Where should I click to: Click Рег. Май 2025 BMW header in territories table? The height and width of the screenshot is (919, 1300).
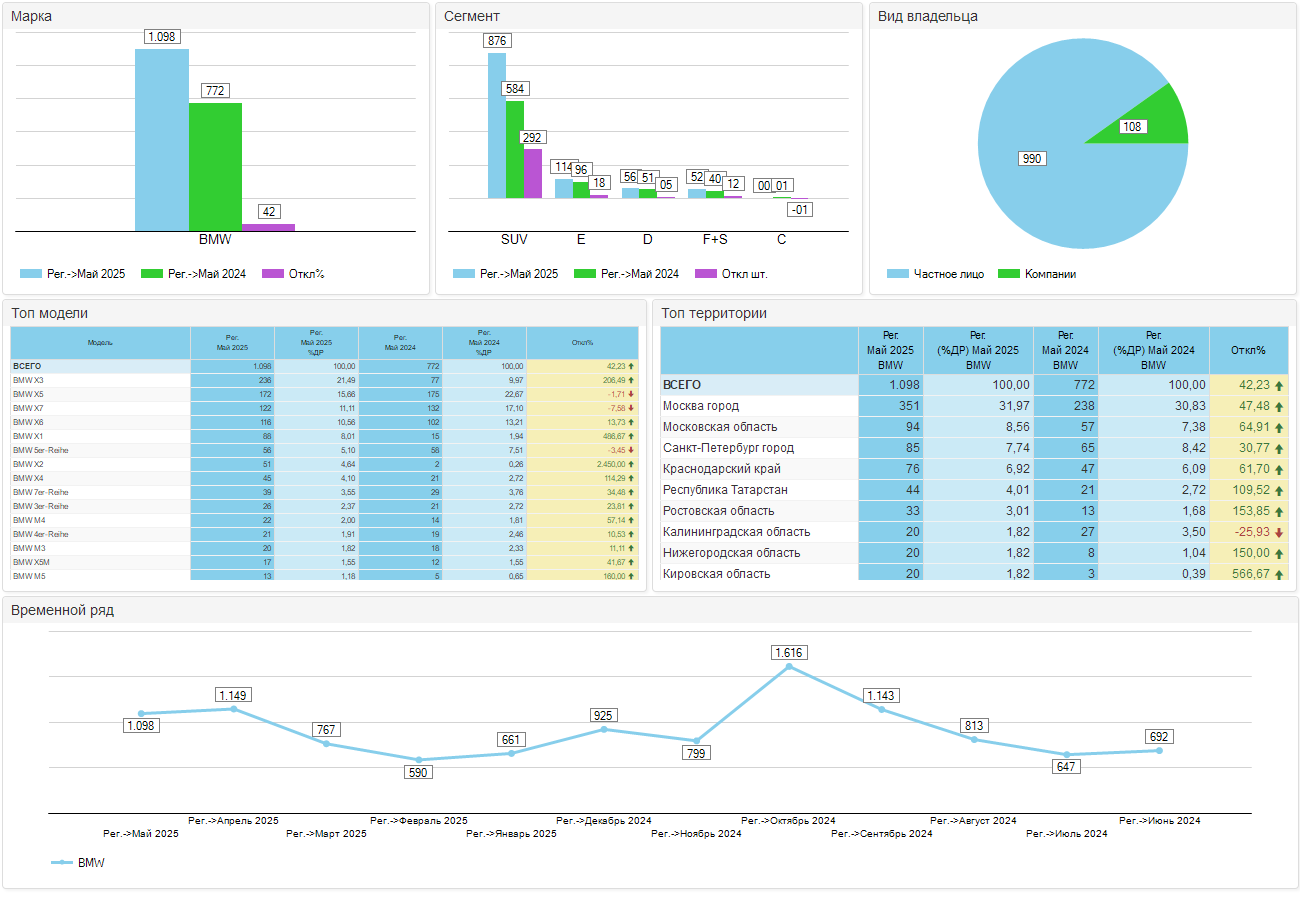[891, 350]
